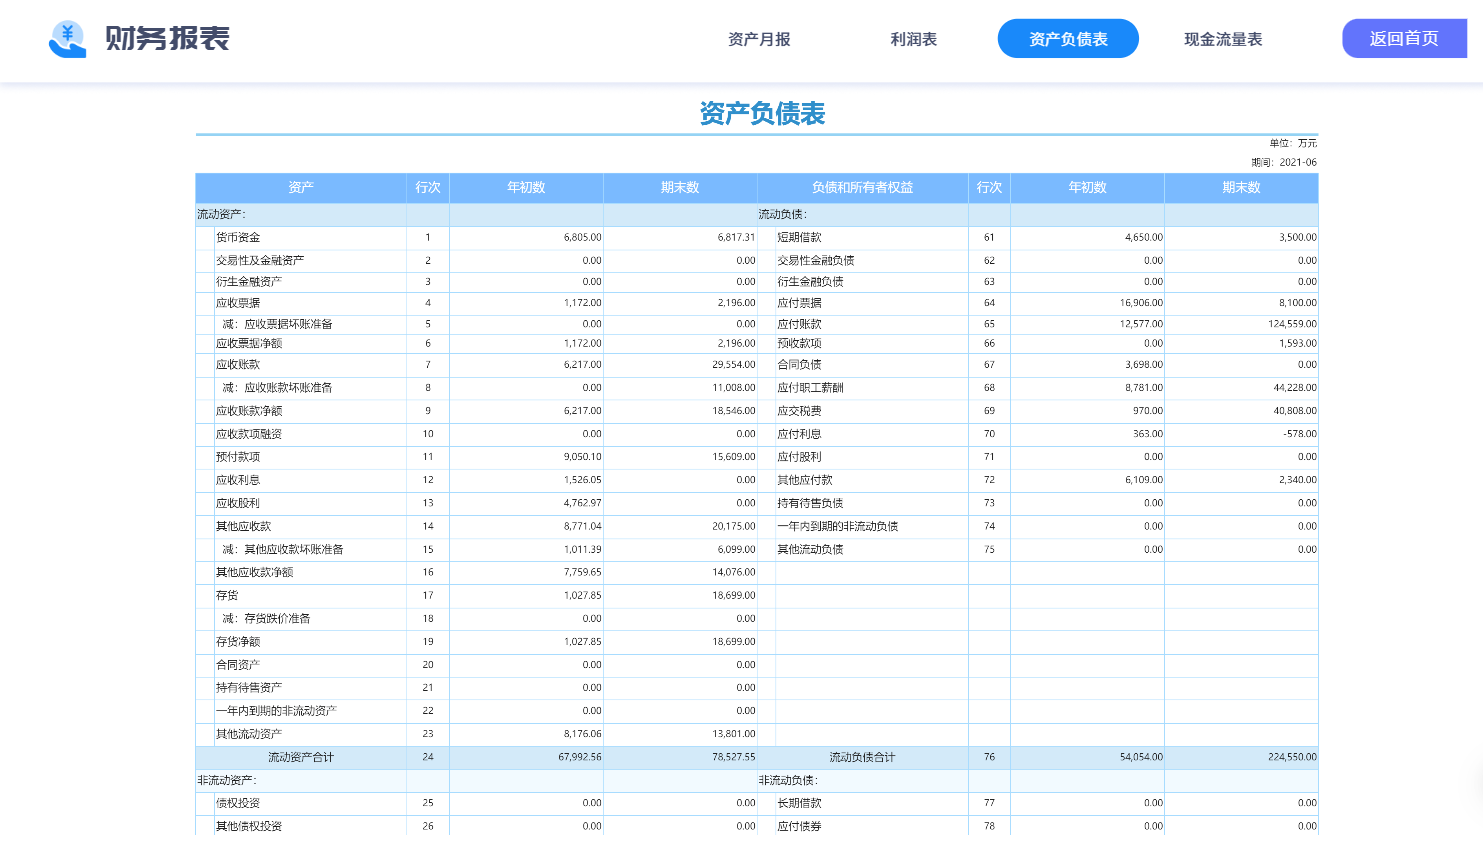The height and width of the screenshot is (844, 1483).
Task: Select the 应交税费 row label
Action: pos(799,410)
